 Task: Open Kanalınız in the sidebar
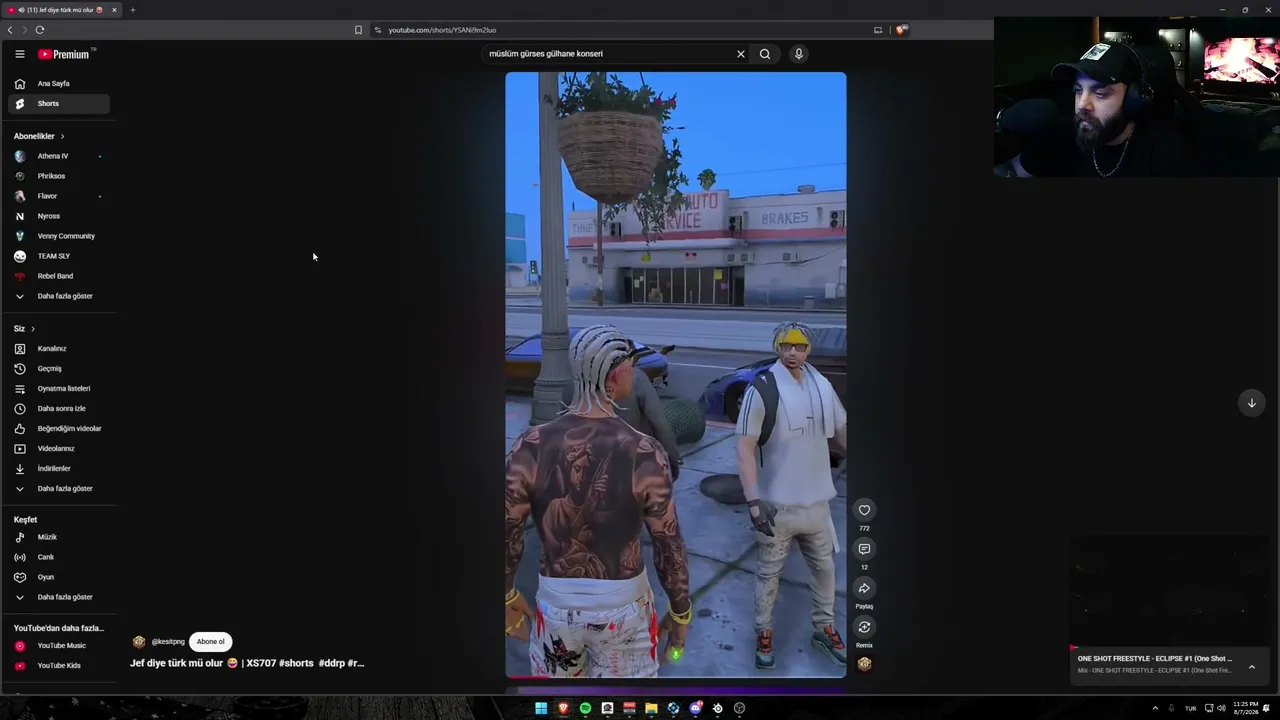click(59, 349)
